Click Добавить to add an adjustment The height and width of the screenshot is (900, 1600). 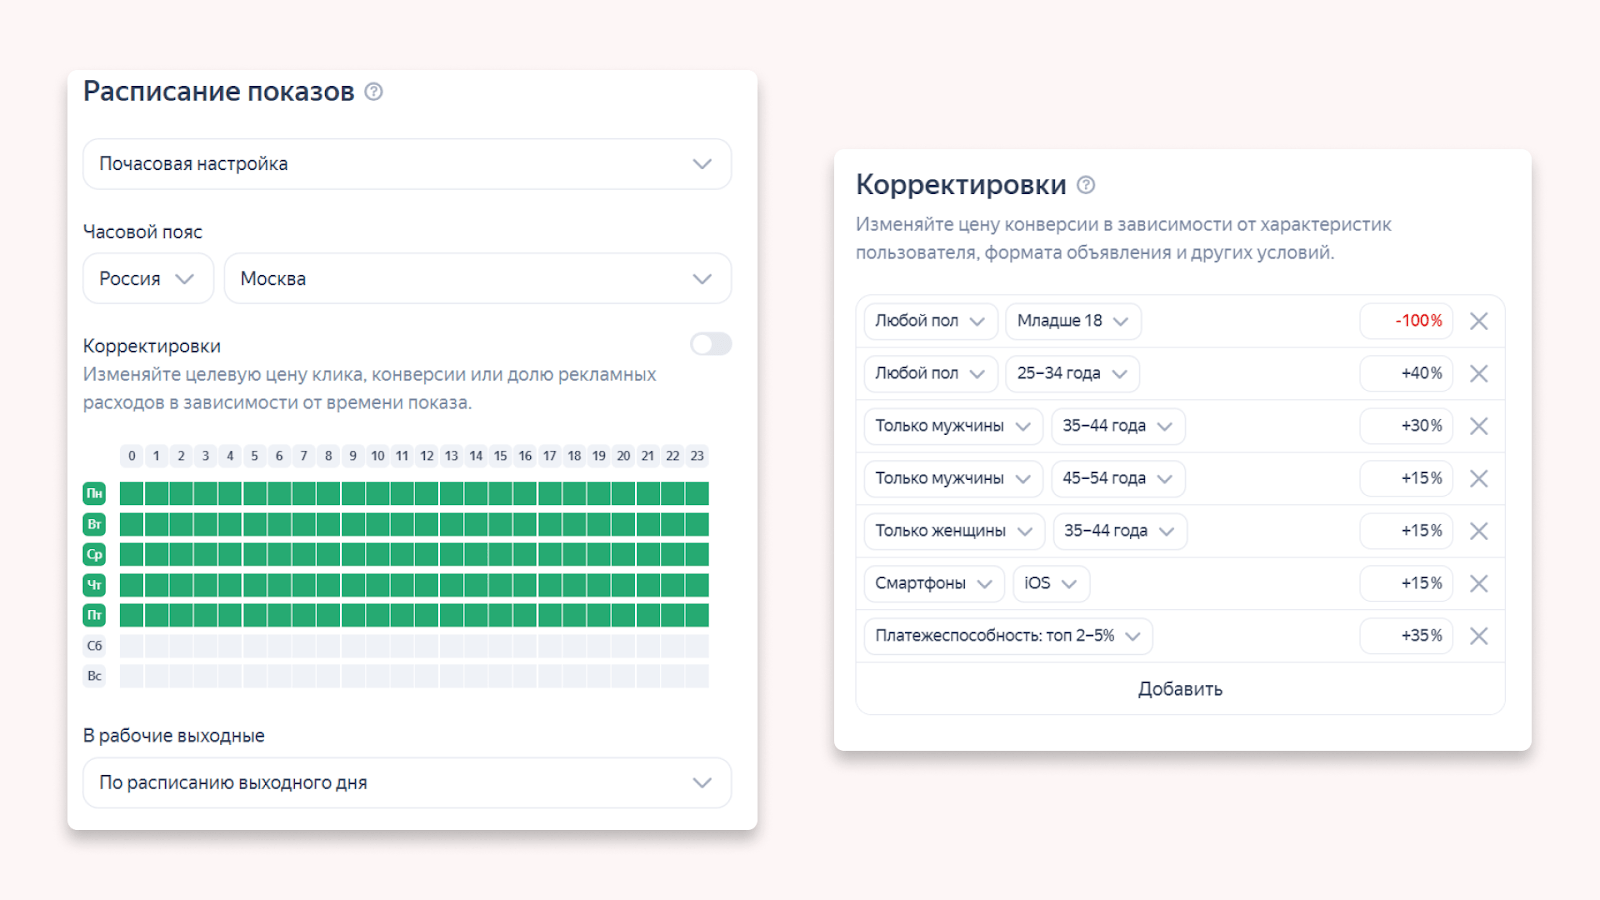1180,689
